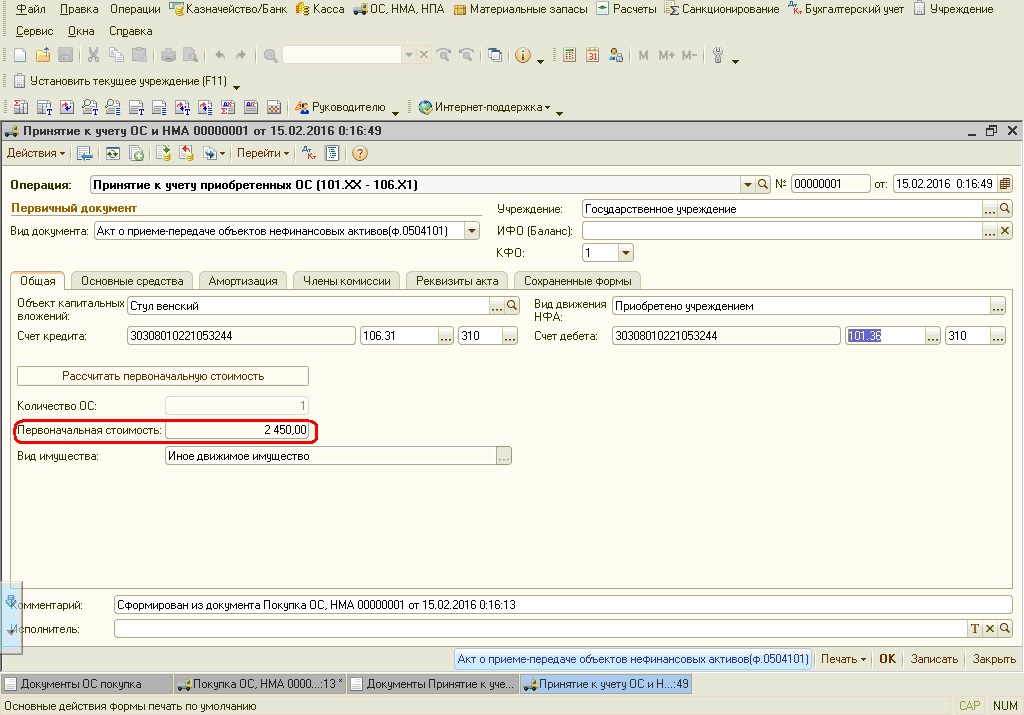Click the T button in Исполнитель field

tap(974, 629)
